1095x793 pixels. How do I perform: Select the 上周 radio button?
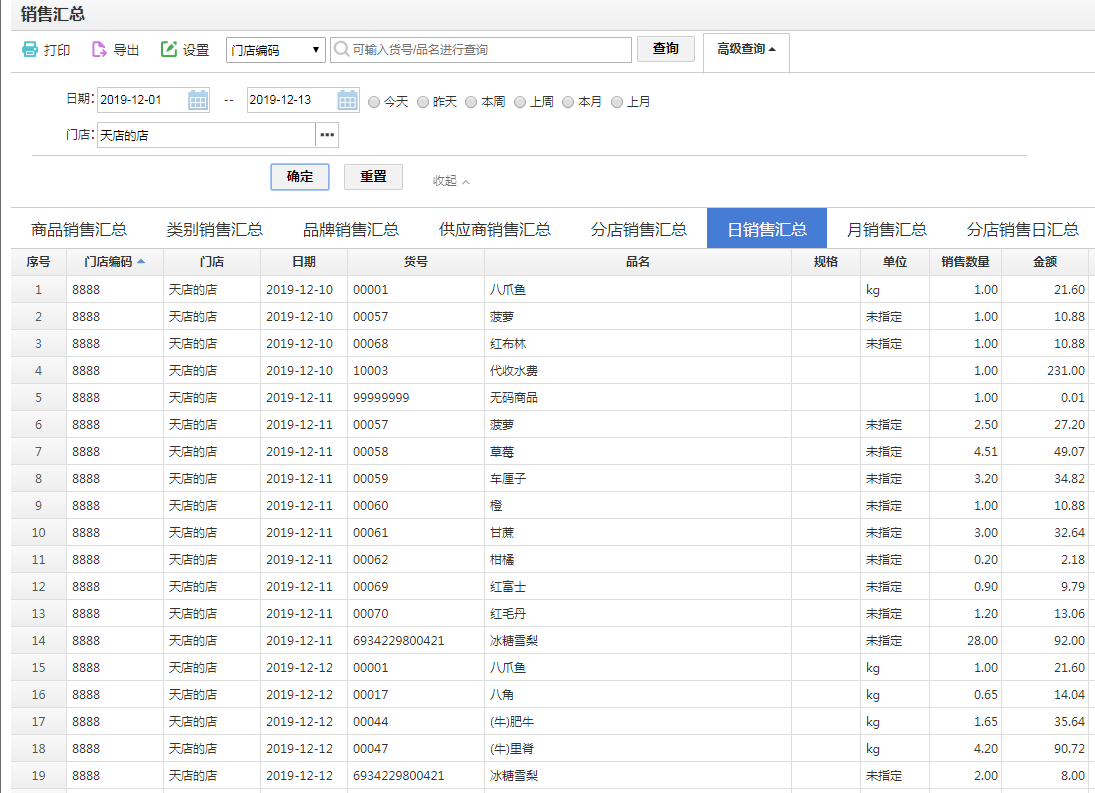[x=520, y=102]
